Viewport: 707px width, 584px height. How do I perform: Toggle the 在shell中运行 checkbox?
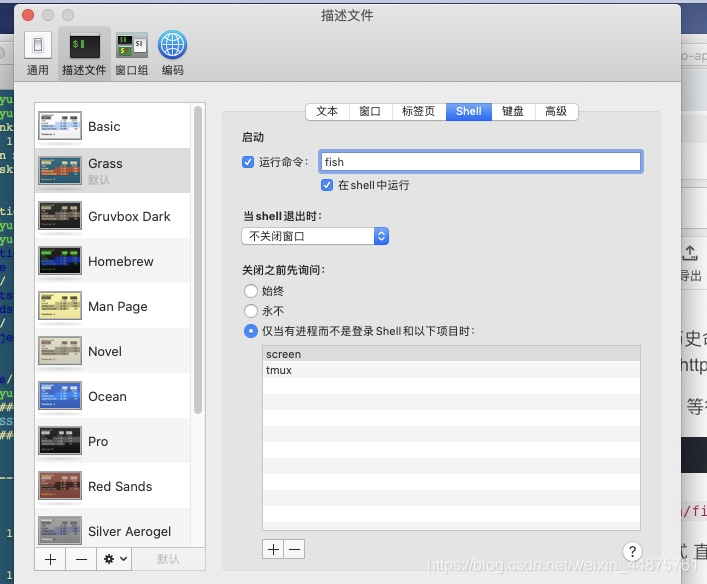click(327, 185)
